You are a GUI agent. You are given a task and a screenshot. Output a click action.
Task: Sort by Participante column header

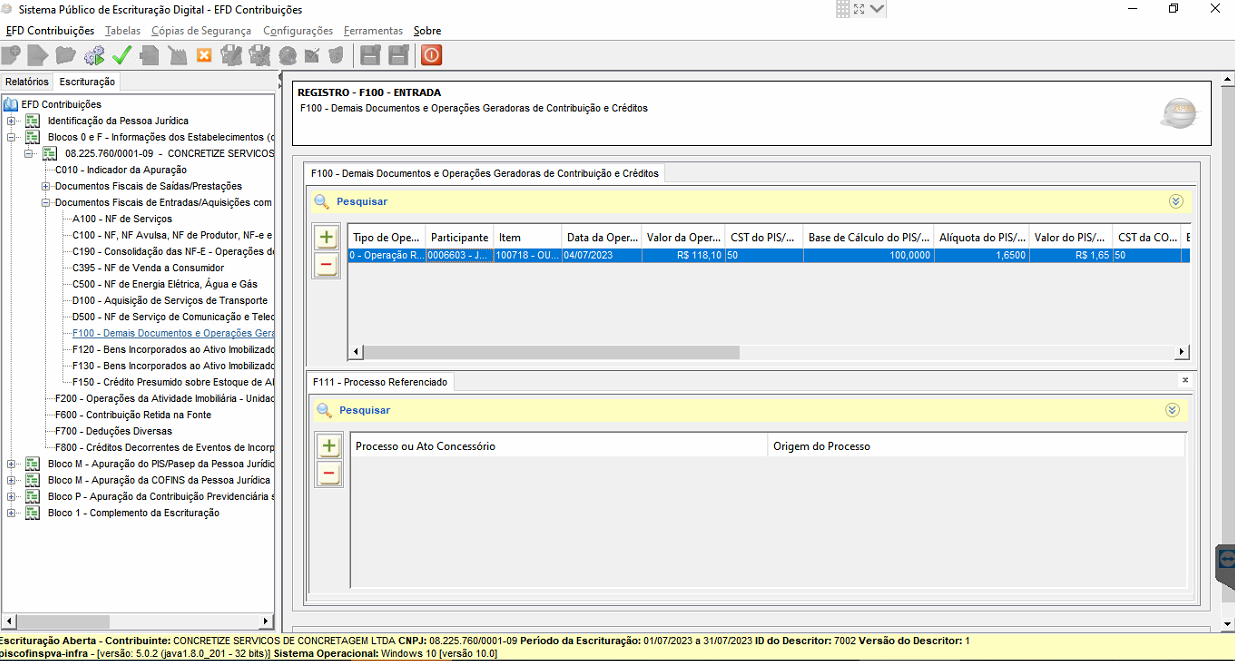pos(459,238)
